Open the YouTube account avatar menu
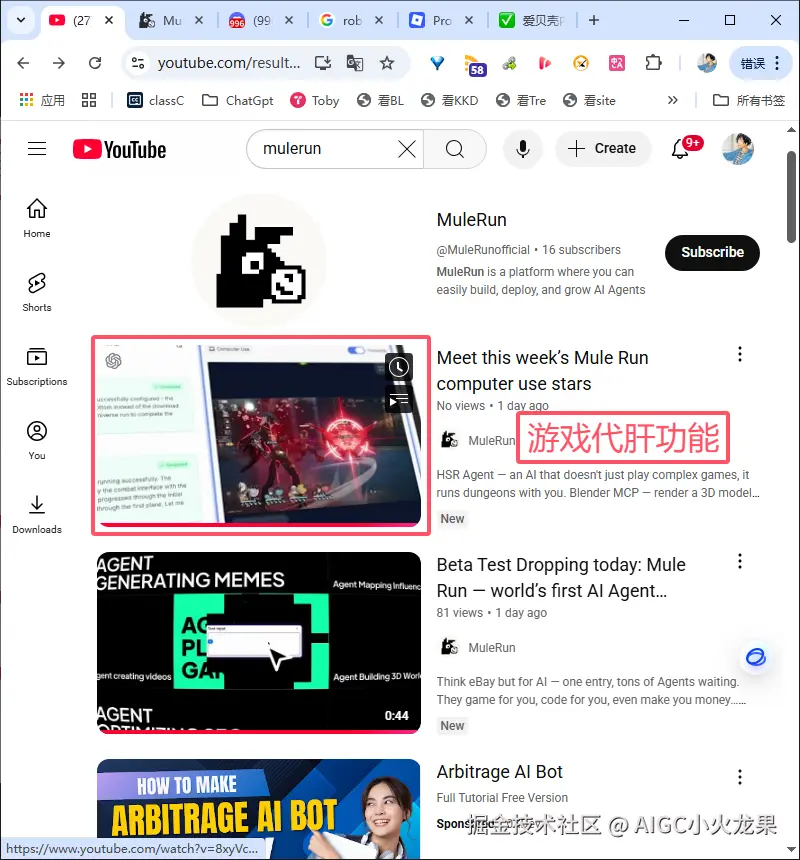The height and width of the screenshot is (860, 800). (x=737, y=149)
